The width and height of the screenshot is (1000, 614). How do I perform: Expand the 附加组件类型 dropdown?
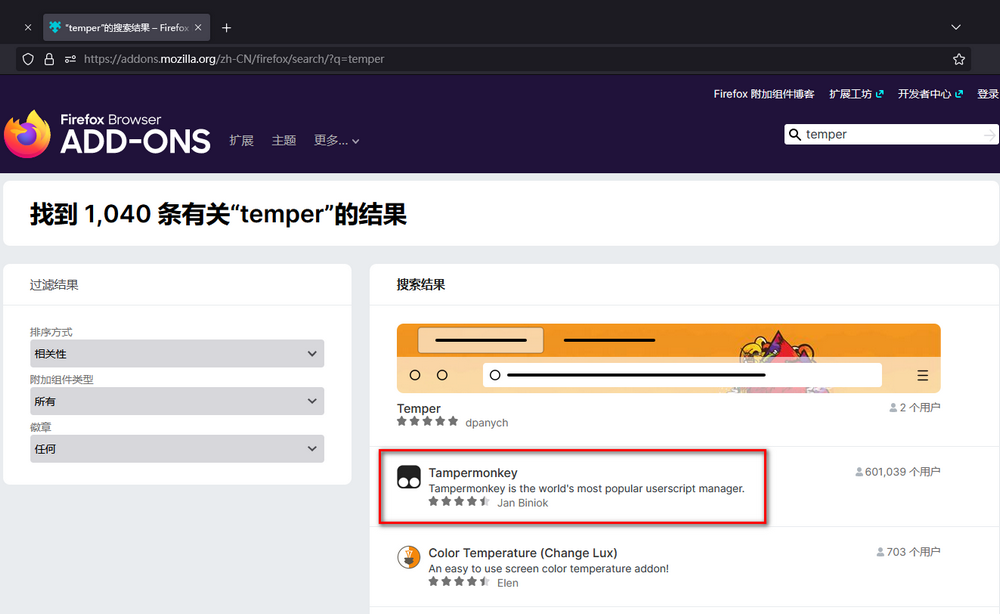coord(177,401)
